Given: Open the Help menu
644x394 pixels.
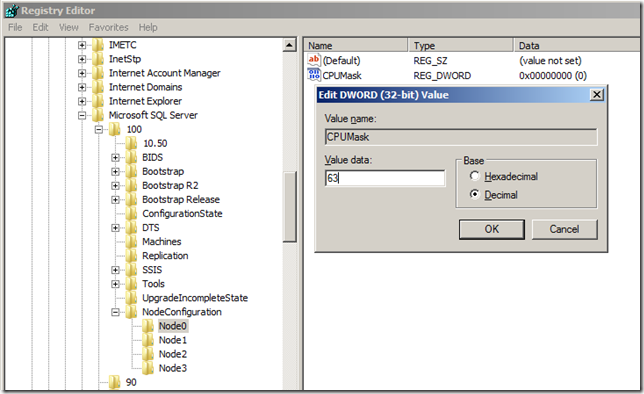Looking at the screenshot, I should tap(148, 28).
